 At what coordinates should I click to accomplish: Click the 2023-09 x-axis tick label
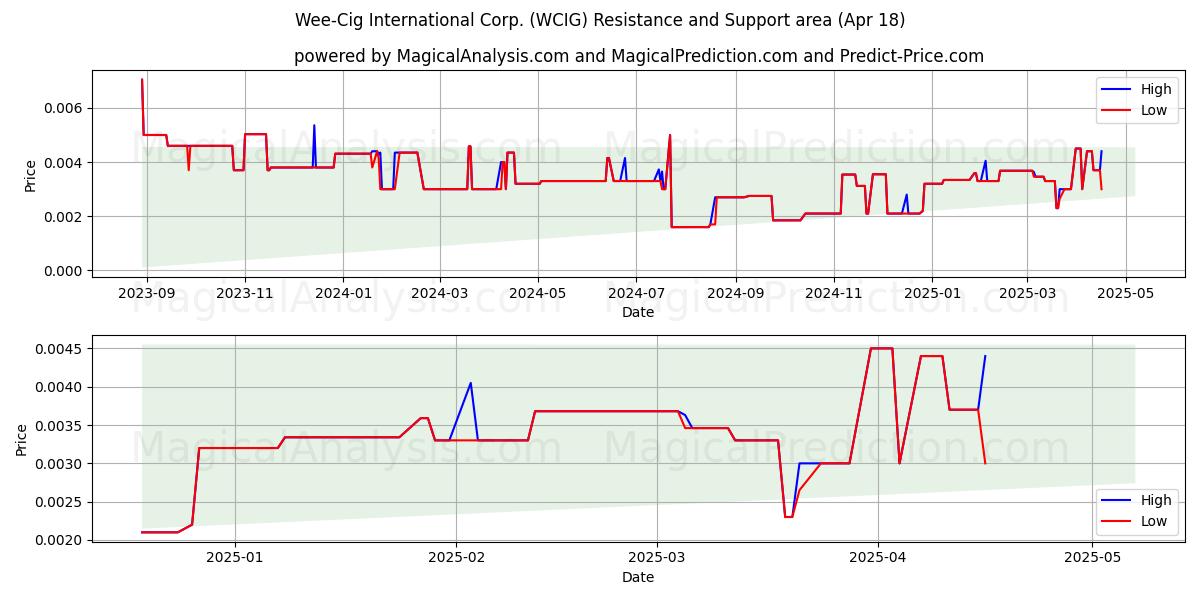coord(147,293)
